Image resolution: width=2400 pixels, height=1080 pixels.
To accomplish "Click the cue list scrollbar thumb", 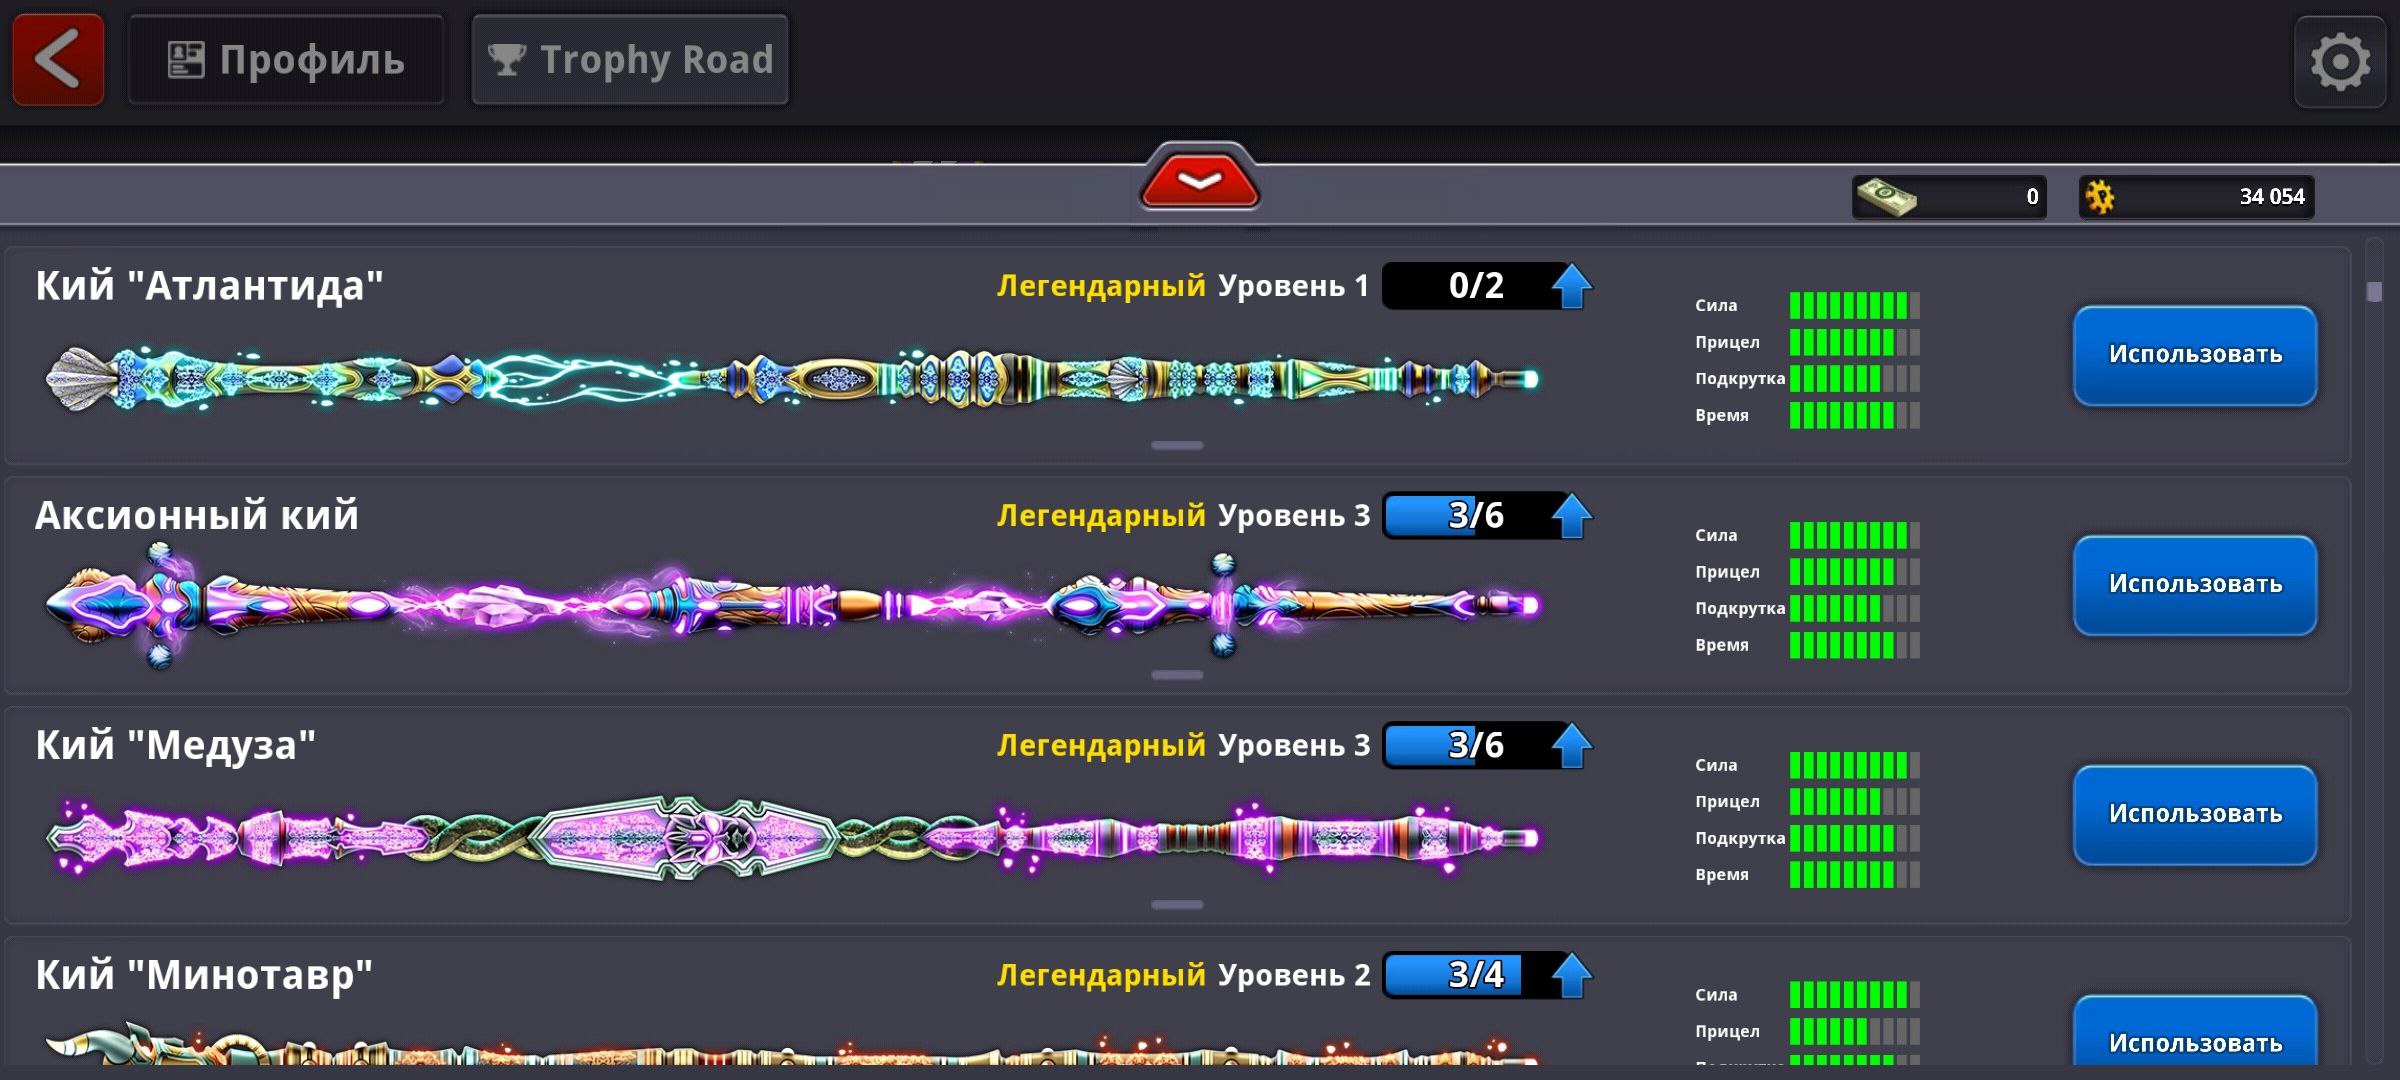I will [2374, 291].
